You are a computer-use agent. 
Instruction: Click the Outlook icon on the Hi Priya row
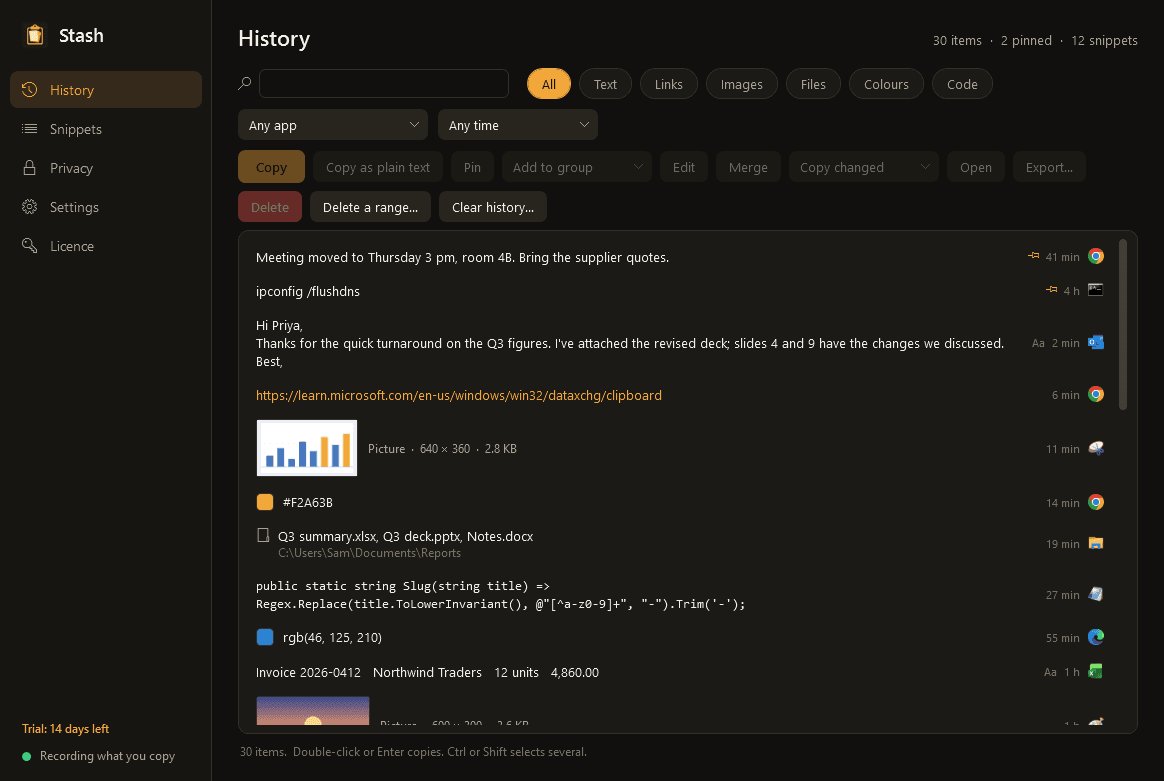tap(1096, 342)
